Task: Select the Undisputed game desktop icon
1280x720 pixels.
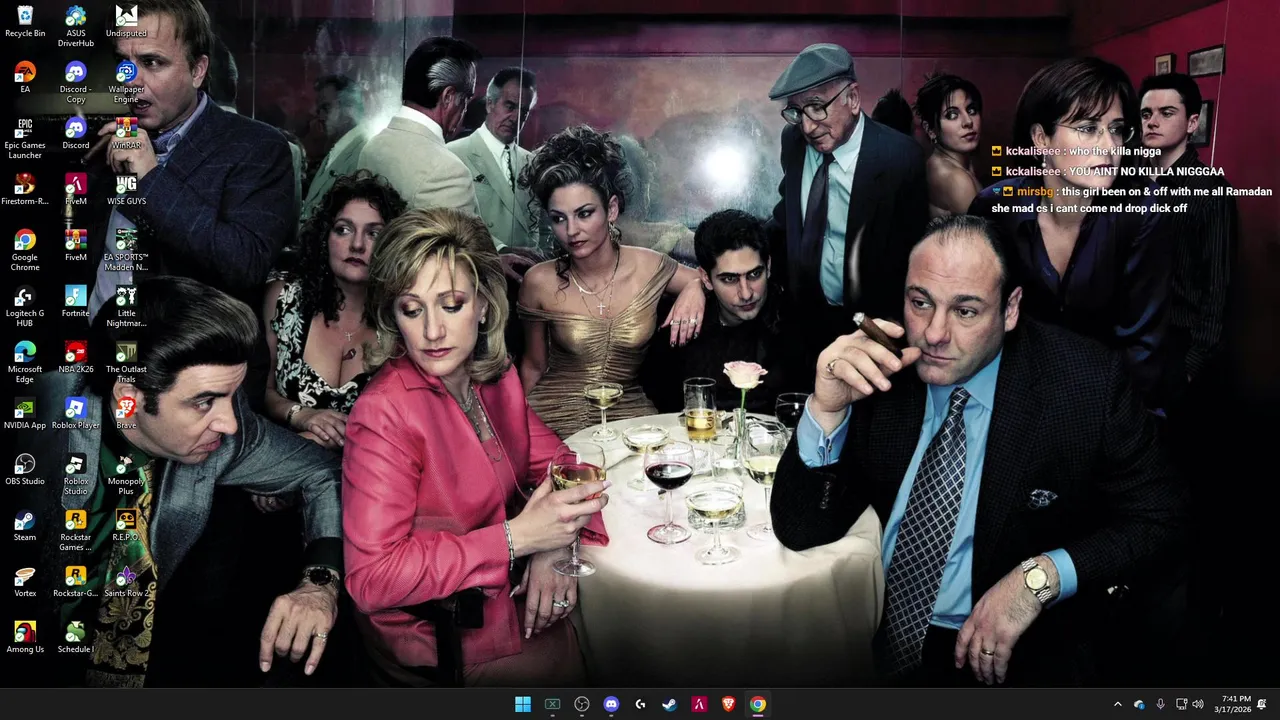Action: point(126,21)
